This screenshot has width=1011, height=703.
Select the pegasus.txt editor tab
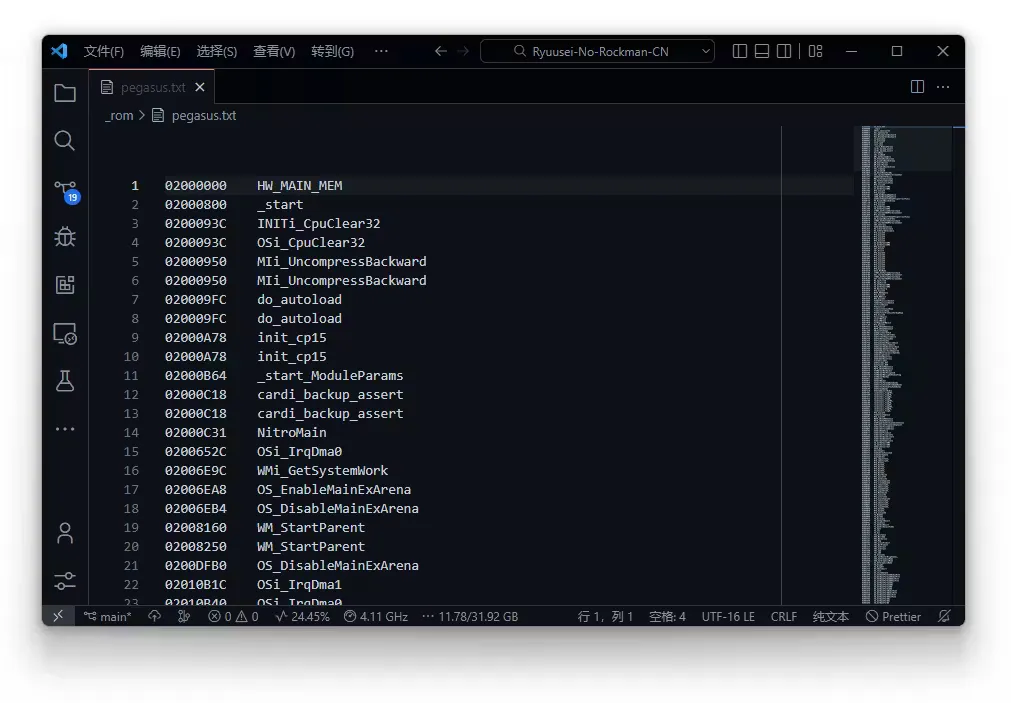152,87
